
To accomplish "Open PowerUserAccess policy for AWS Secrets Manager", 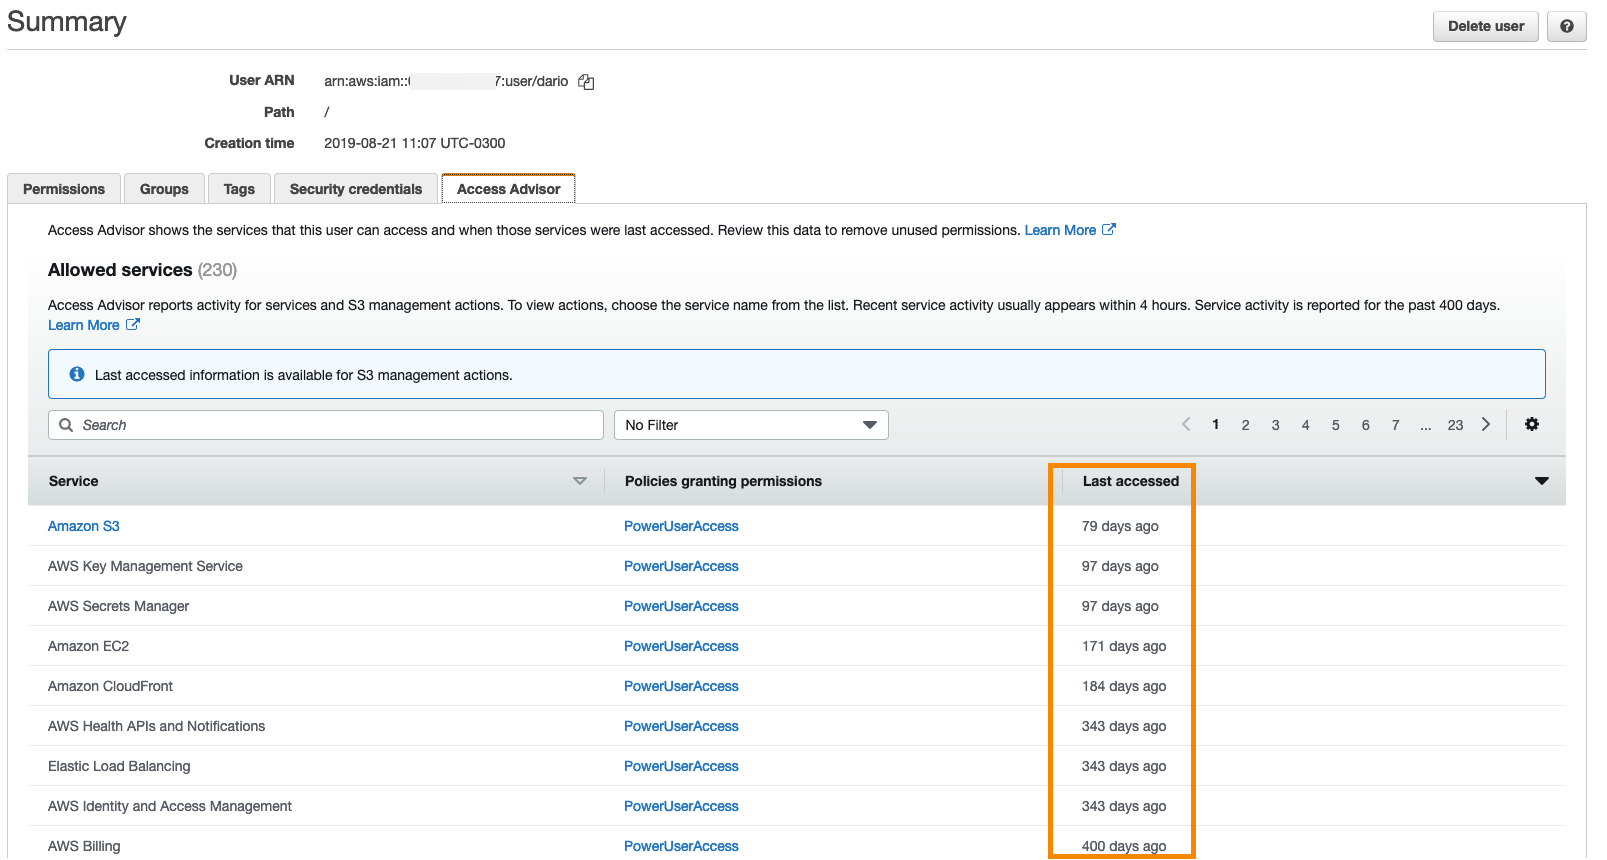I will (x=681, y=606).
